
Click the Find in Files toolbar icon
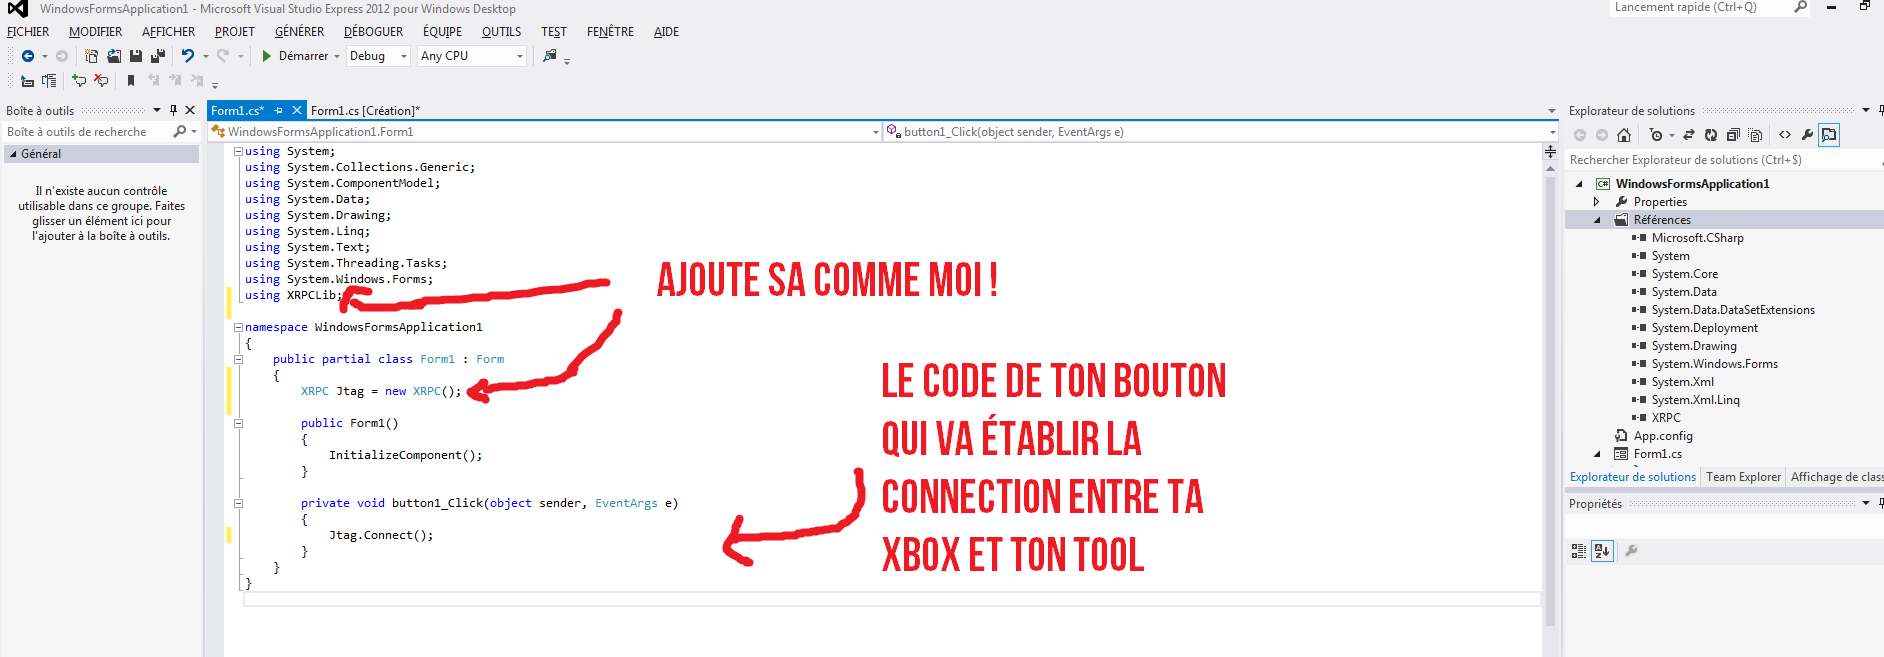[x=549, y=56]
